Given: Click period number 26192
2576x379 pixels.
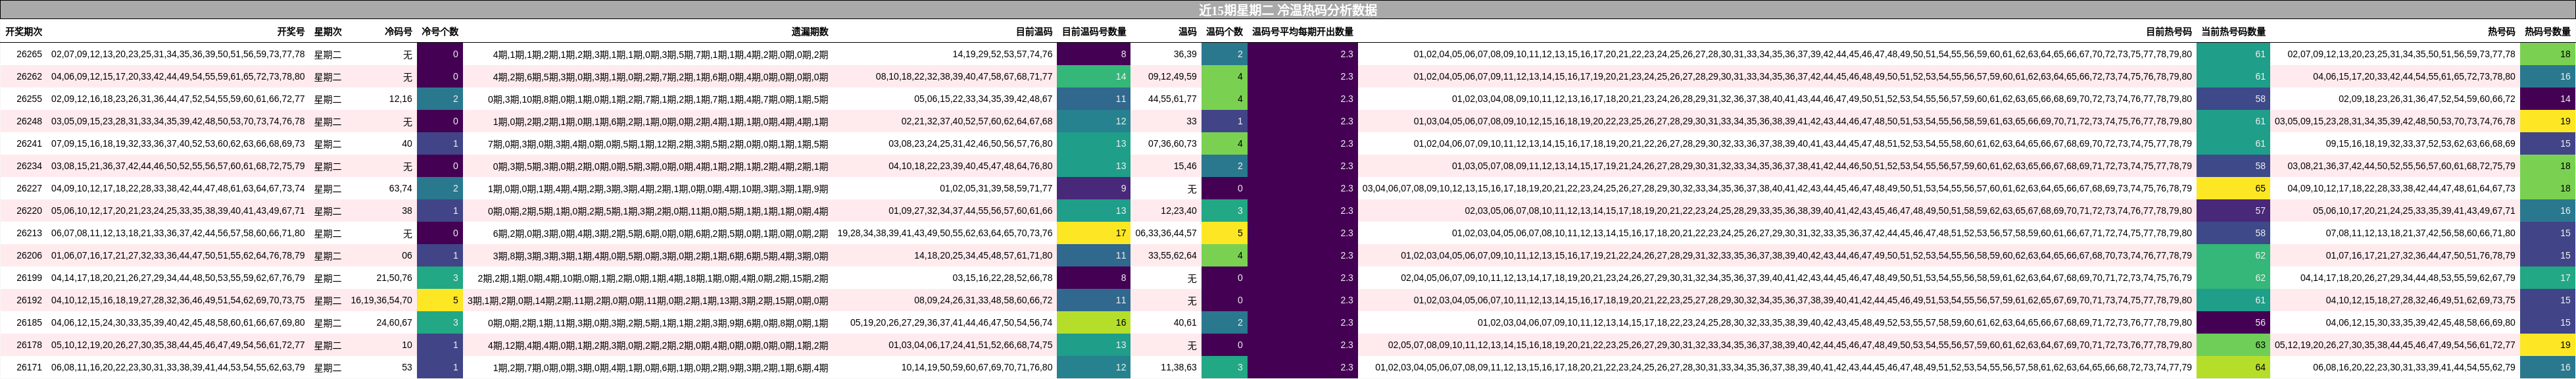Looking at the screenshot, I should [29, 300].
